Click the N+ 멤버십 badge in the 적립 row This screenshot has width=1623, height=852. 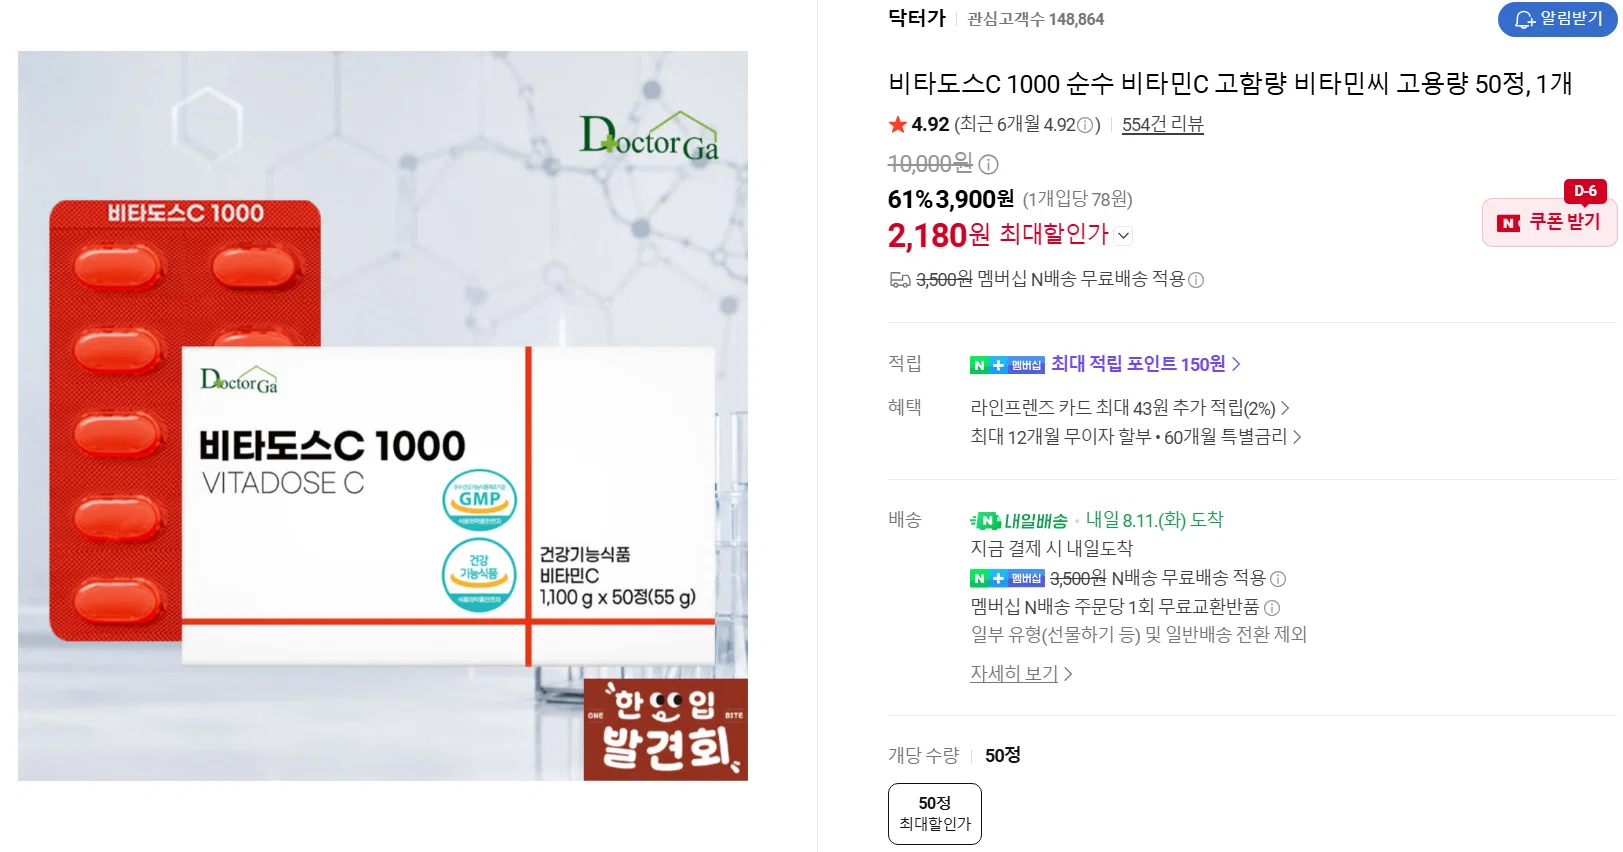click(x=1007, y=365)
